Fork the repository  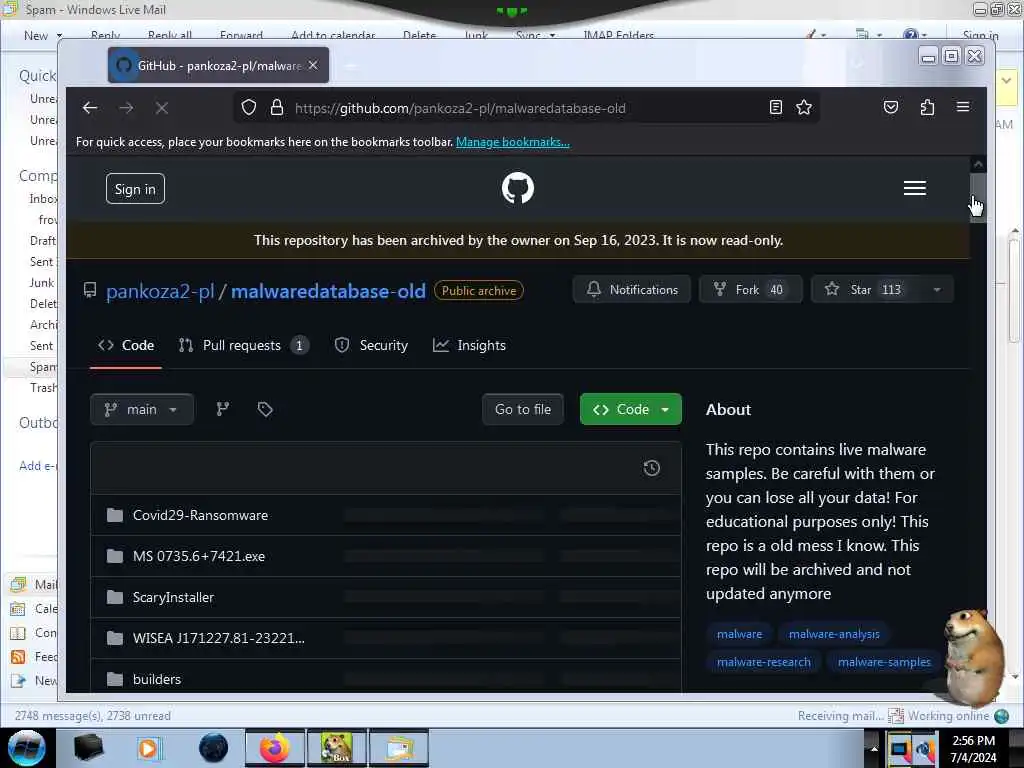[750, 289]
